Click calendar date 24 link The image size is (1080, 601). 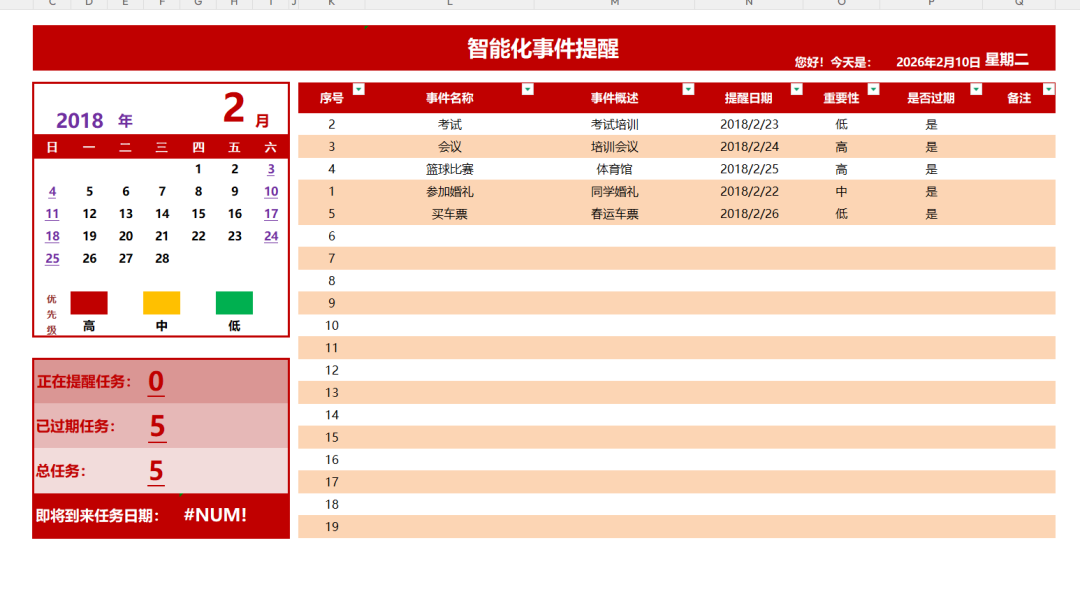pyautogui.click(x=271, y=236)
